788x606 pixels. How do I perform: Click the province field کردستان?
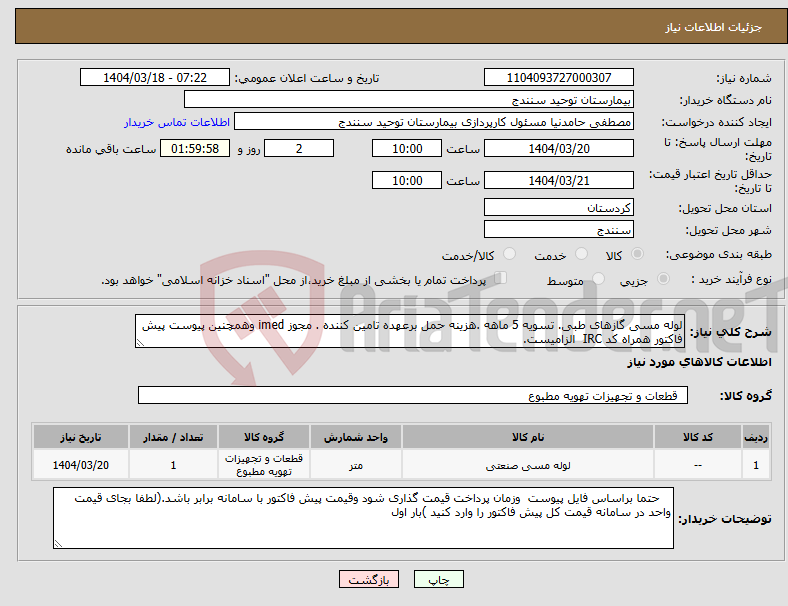[558, 207]
